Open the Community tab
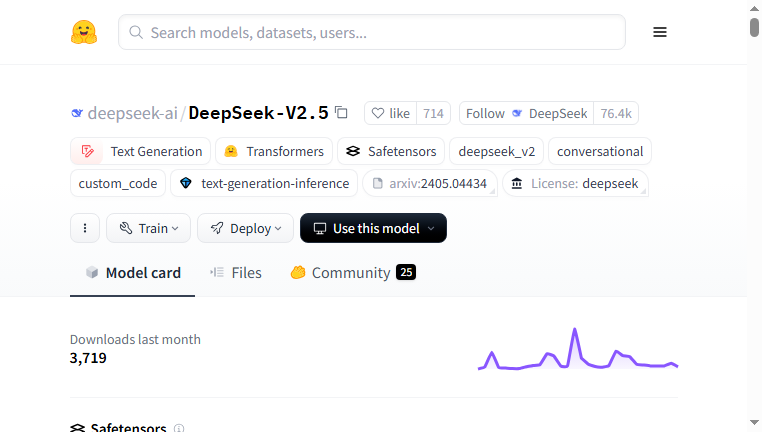762x432 pixels. pyautogui.click(x=353, y=273)
